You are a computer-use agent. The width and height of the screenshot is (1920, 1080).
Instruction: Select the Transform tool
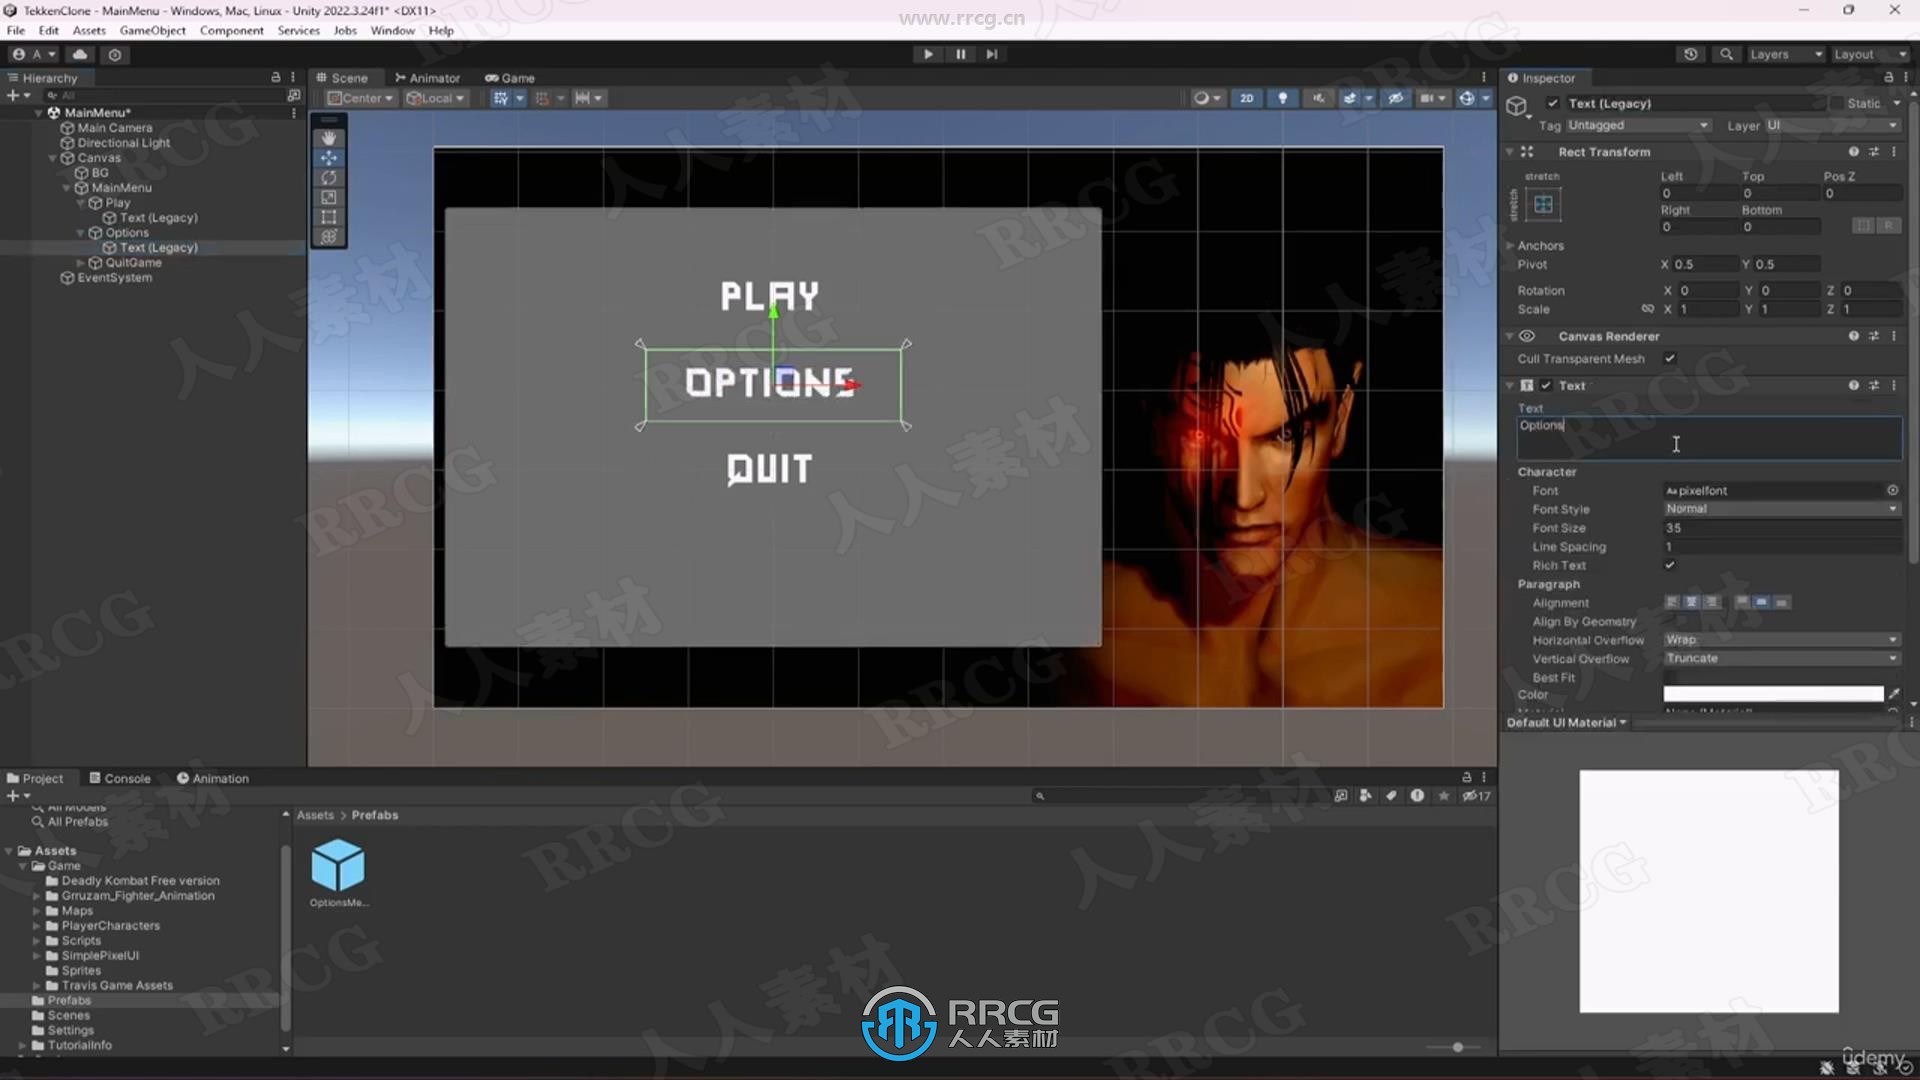(x=328, y=237)
